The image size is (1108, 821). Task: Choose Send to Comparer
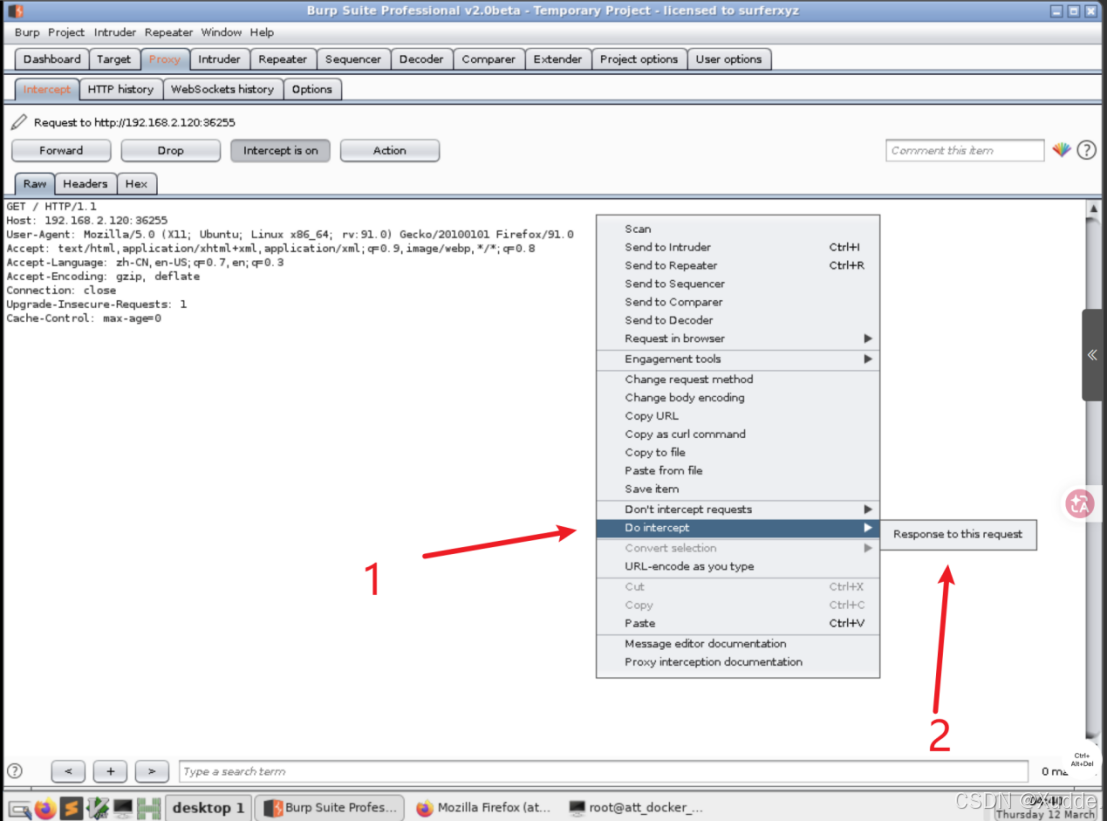click(738, 302)
